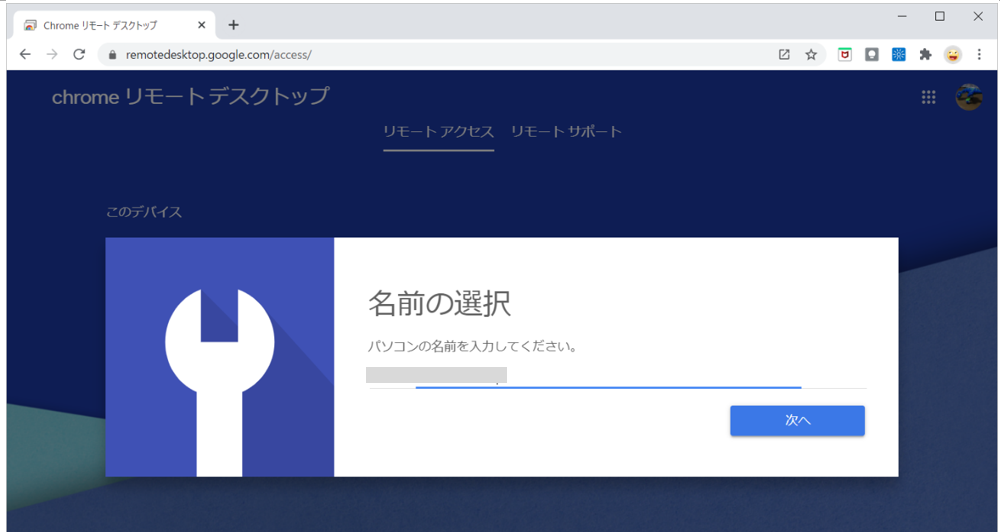Open Chrome's three-dot menu

(x=979, y=55)
